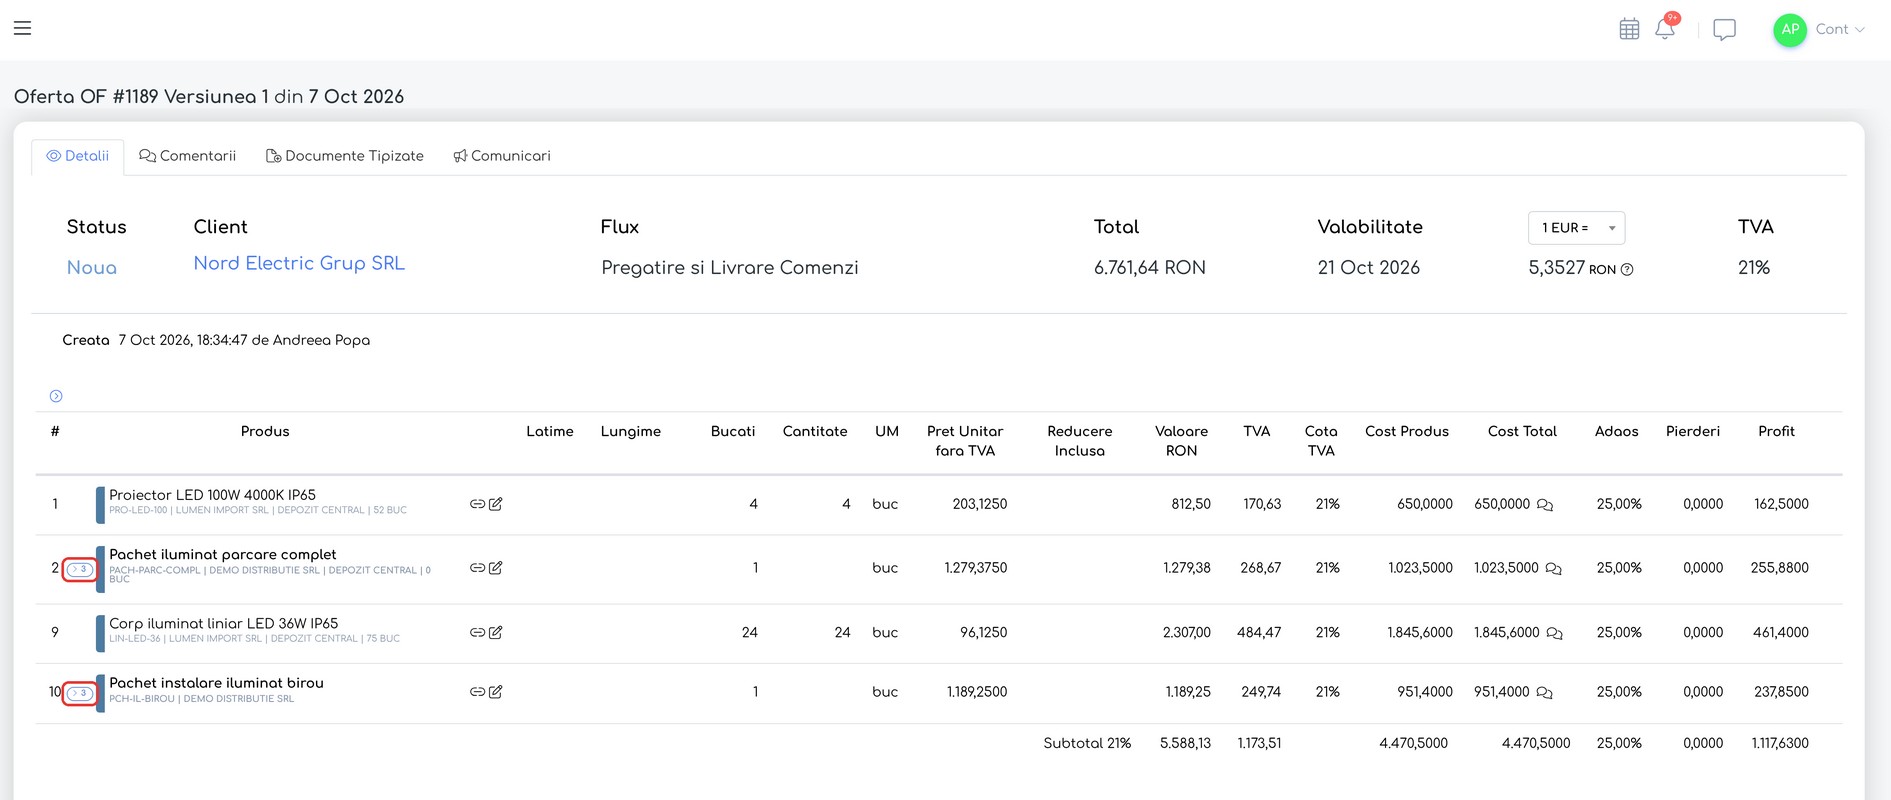Screen dimensions: 1891x800
Task: Click link icon for Proiector LED 100W row
Action: 477,504
